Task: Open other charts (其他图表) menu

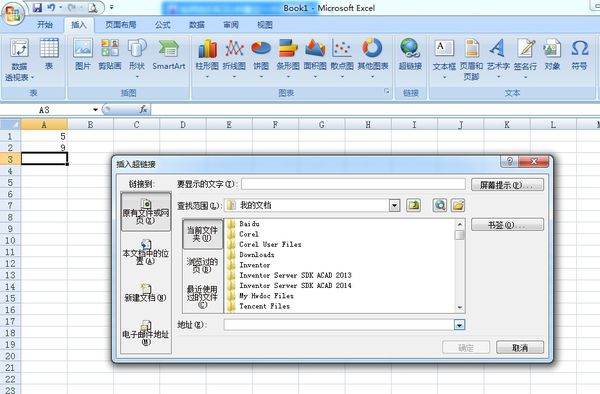Action: [373, 58]
